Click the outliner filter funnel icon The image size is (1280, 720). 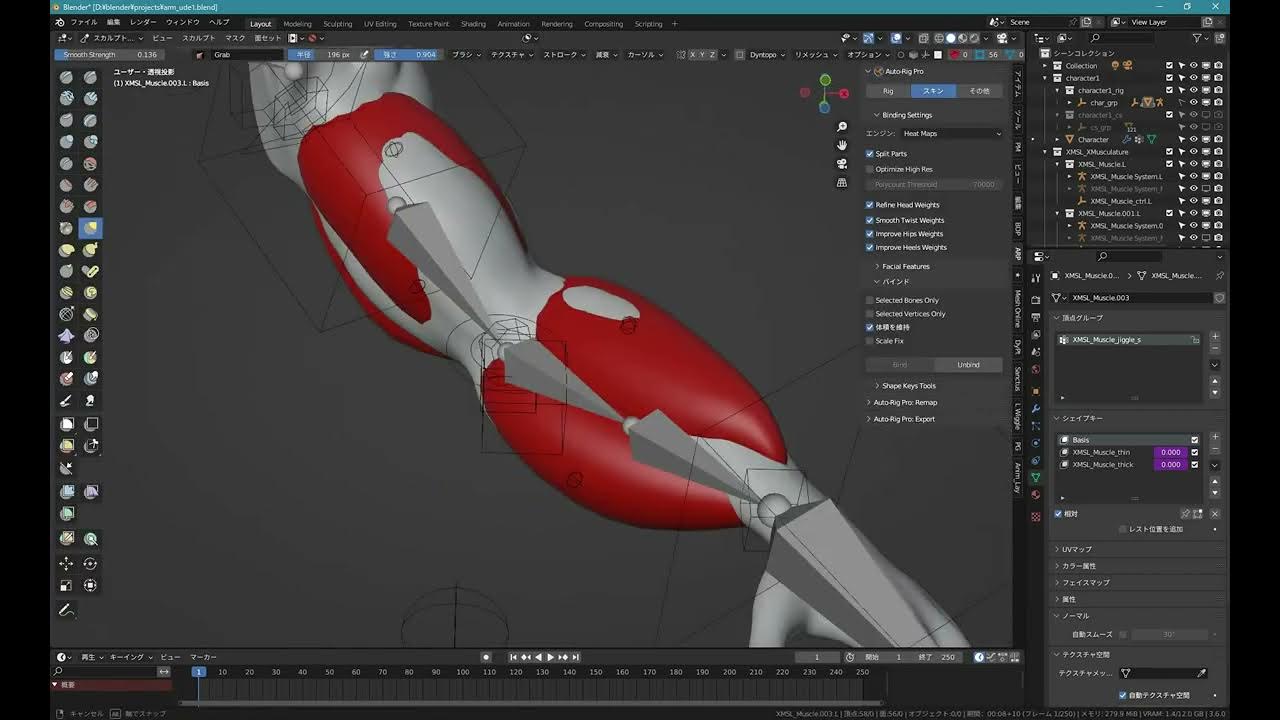point(1197,38)
